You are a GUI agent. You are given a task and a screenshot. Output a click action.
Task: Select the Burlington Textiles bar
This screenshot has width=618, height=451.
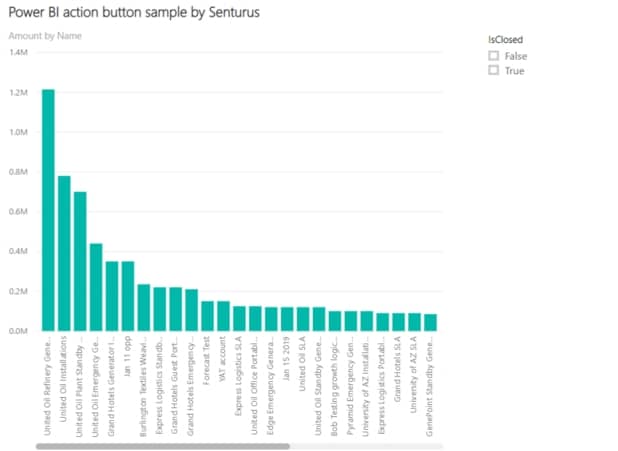[144, 308]
